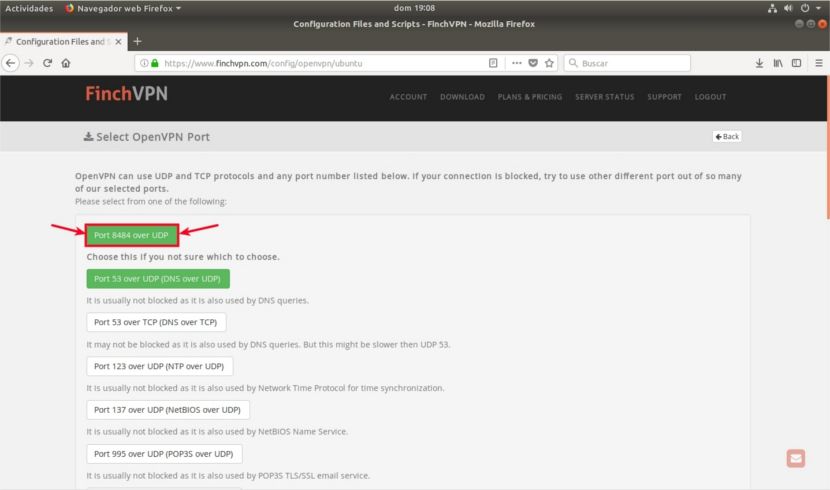Click LOGOUT in the navigation

coord(710,97)
